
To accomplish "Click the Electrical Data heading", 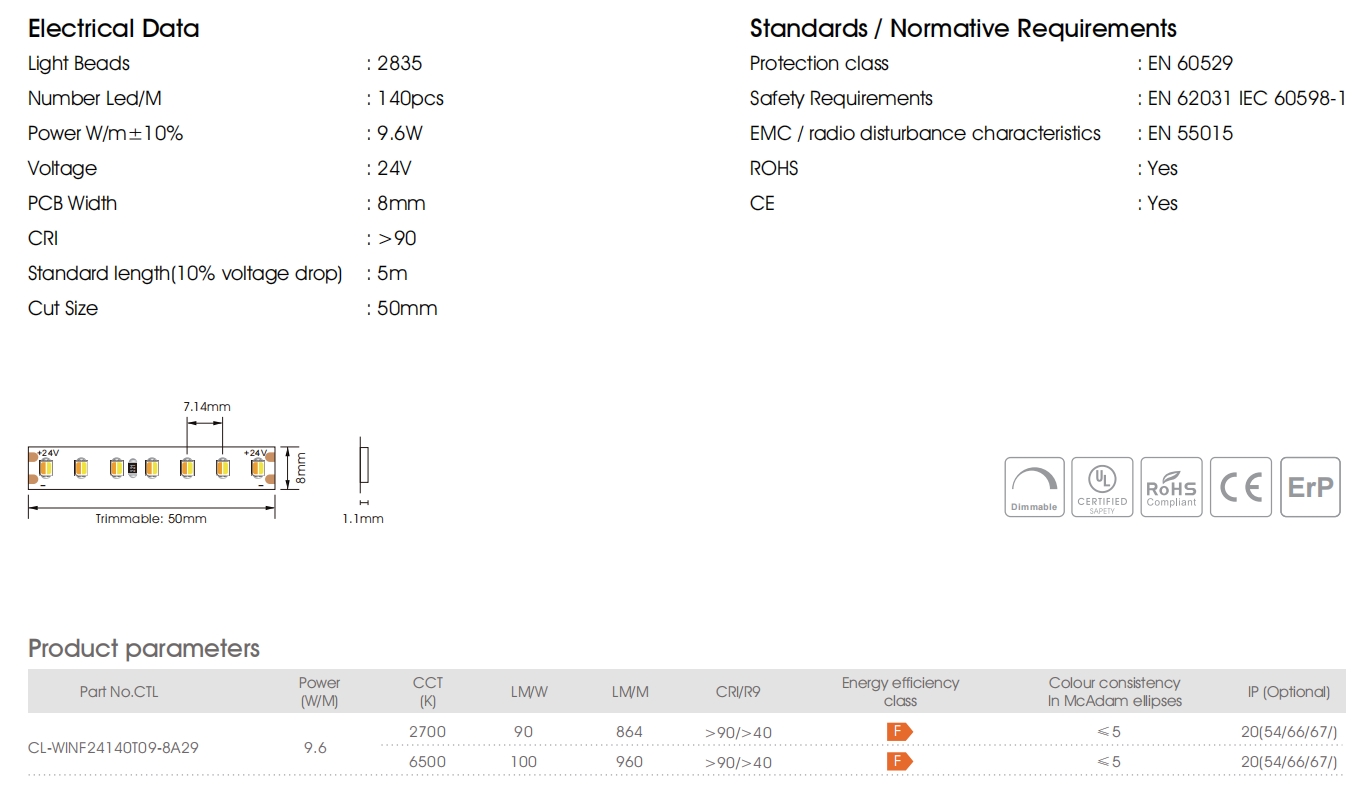I will (114, 28).
